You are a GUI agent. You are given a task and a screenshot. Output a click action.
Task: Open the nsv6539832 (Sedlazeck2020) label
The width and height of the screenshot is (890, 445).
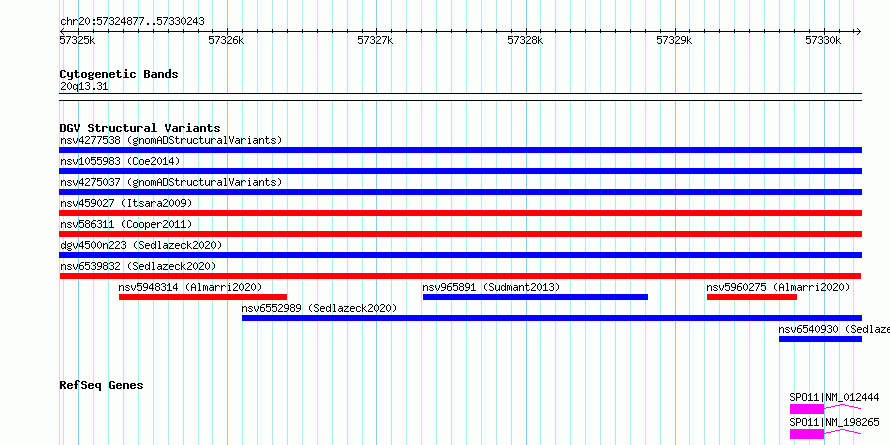pos(138,266)
